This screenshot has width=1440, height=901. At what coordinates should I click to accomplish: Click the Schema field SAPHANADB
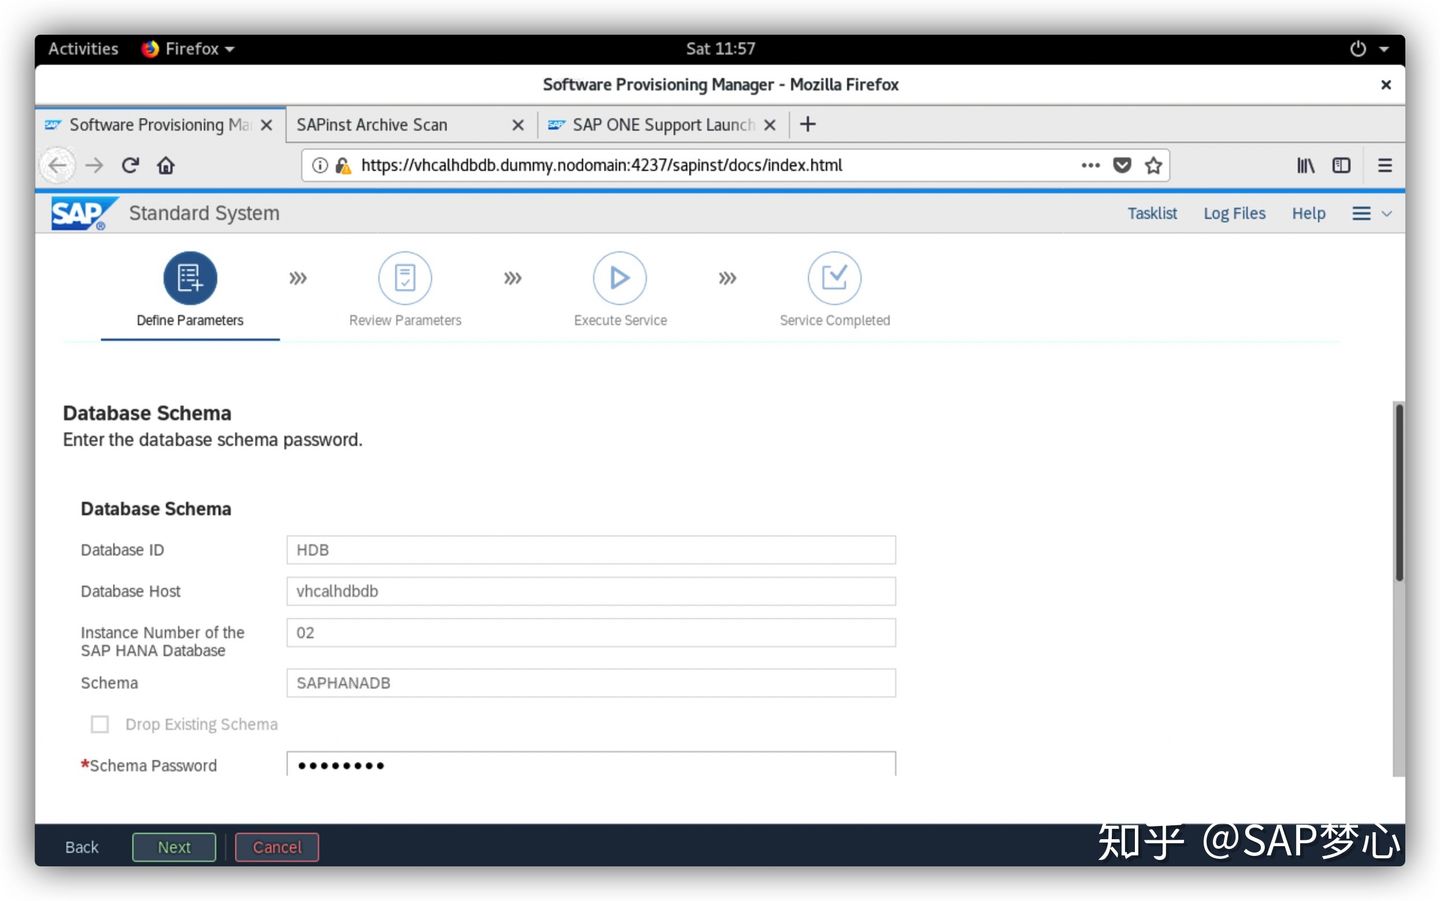click(591, 683)
